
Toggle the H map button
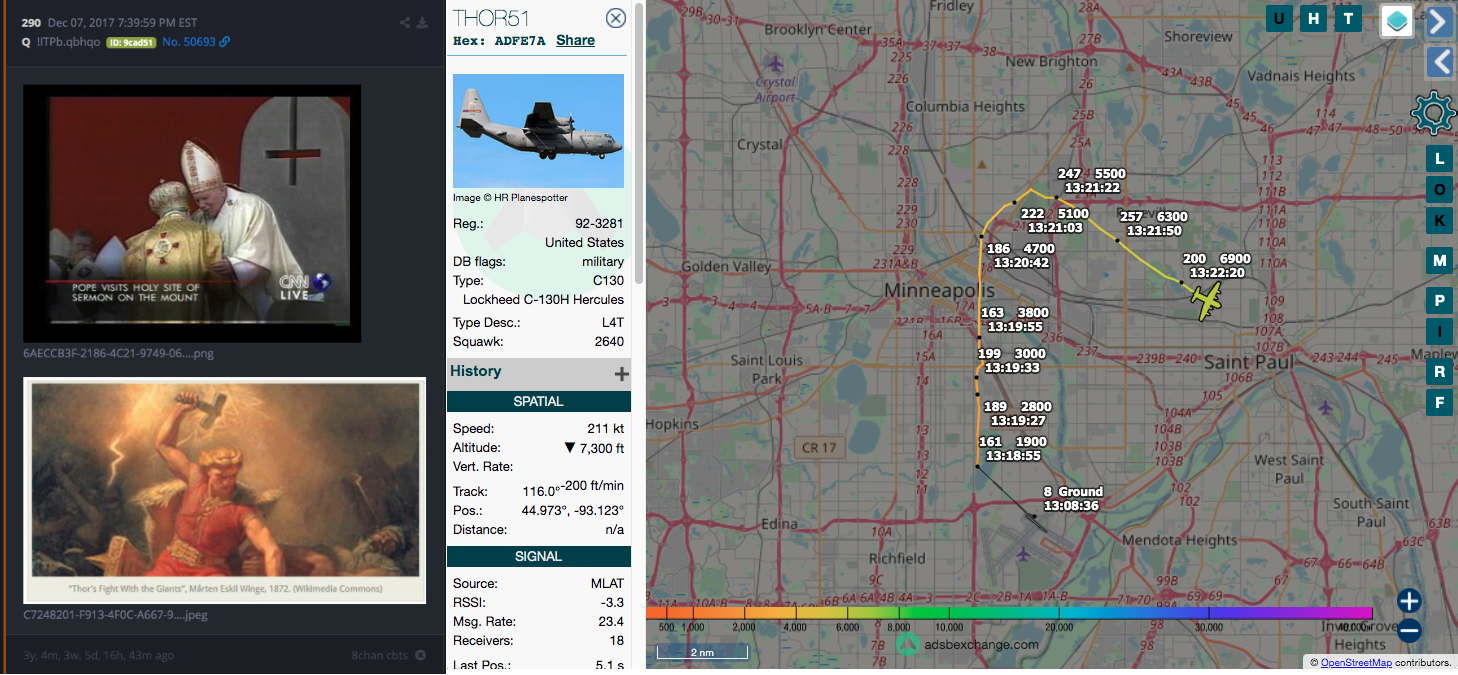[1314, 18]
